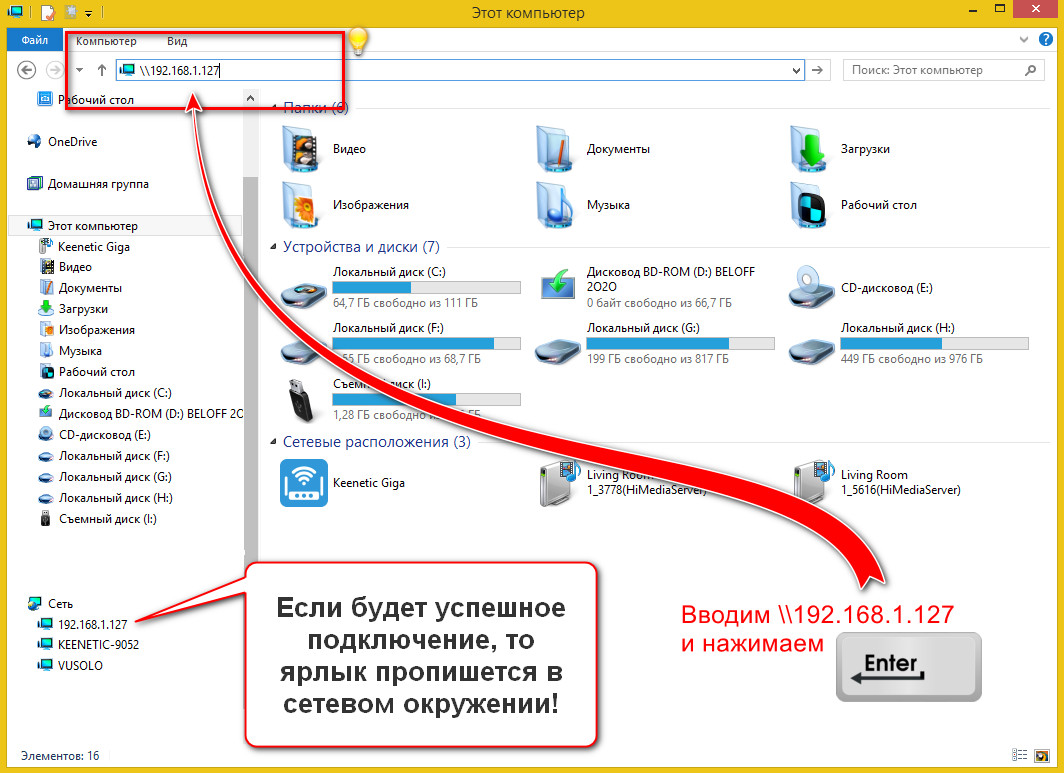Open 192.168.1.127 under Сеть
This screenshot has width=1064, height=773.
coord(83,624)
